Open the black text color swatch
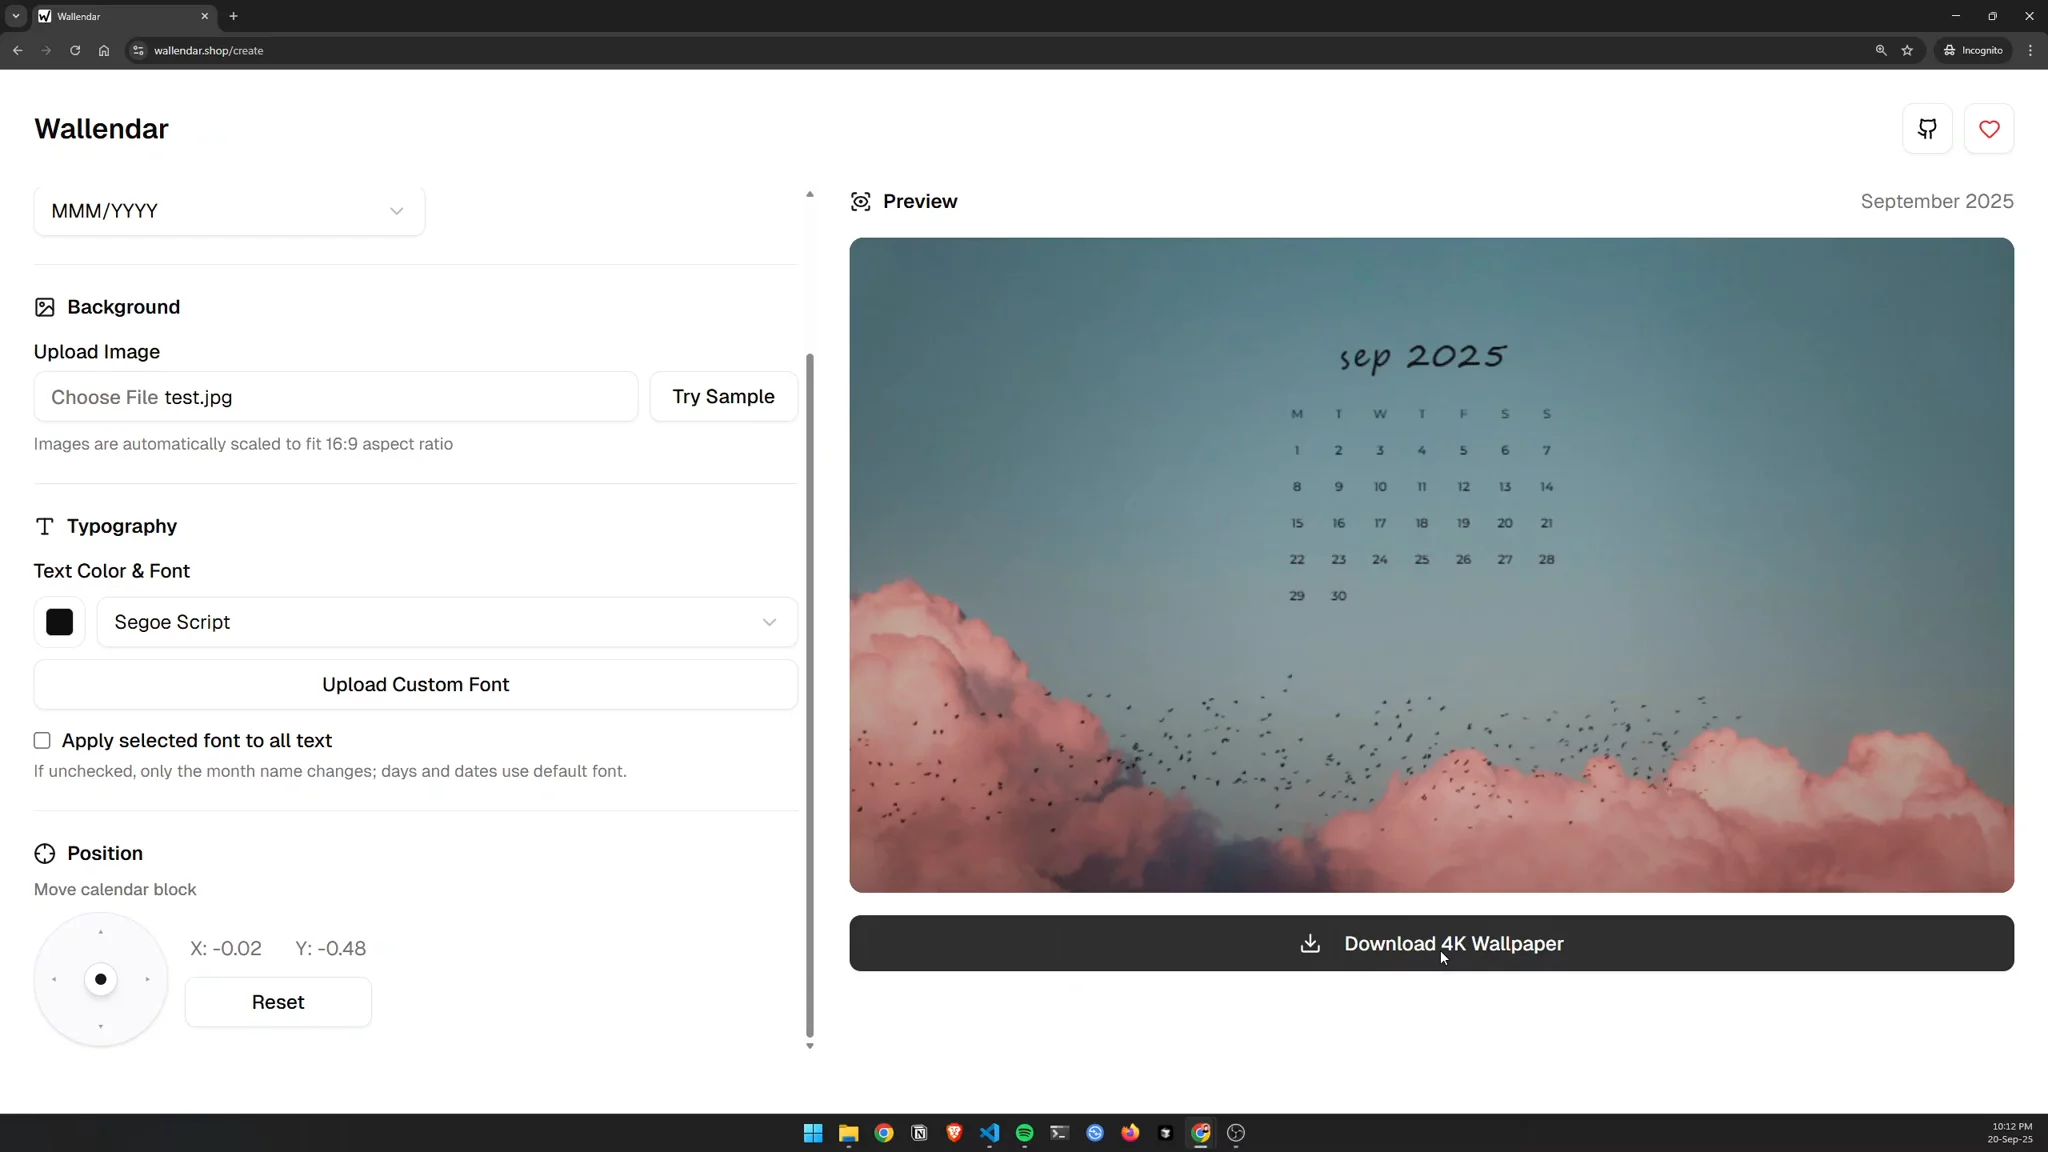The width and height of the screenshot is (2048, 1152). point(59,622)
